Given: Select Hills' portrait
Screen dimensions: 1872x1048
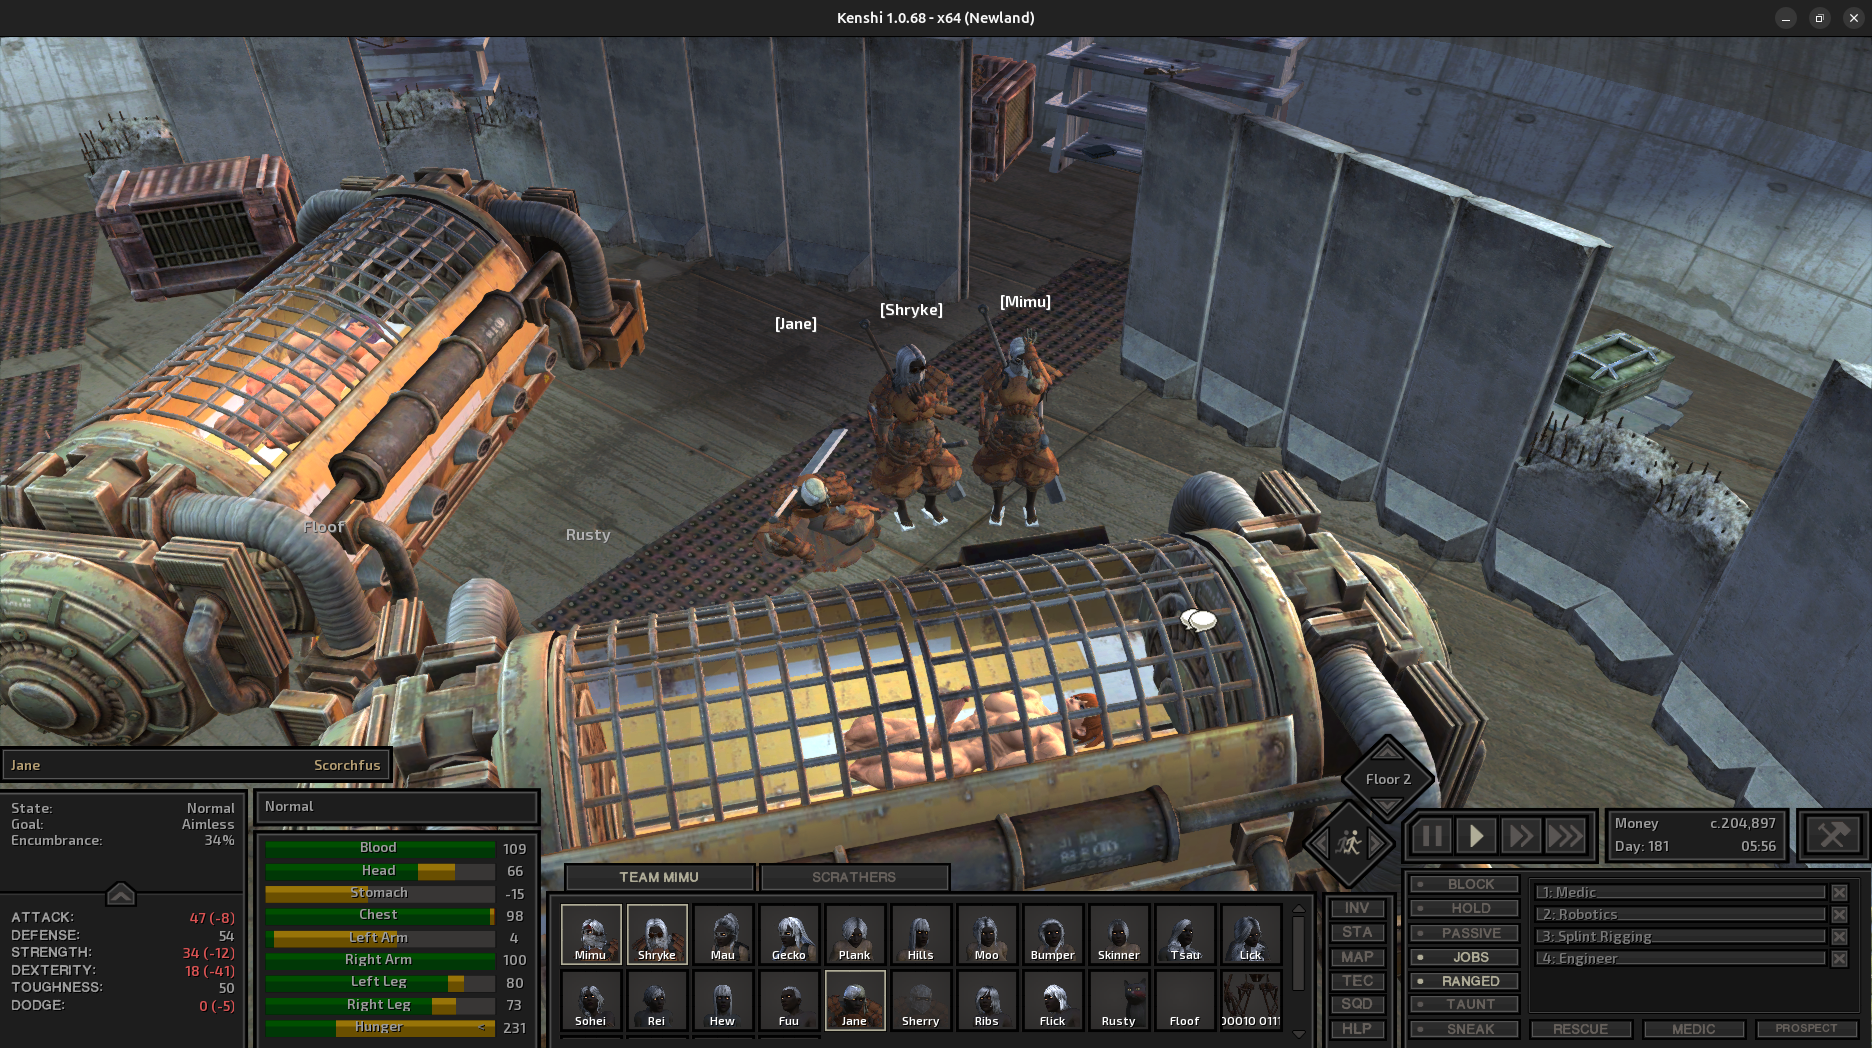Looking at the screenshot, I should coord(920,934).
